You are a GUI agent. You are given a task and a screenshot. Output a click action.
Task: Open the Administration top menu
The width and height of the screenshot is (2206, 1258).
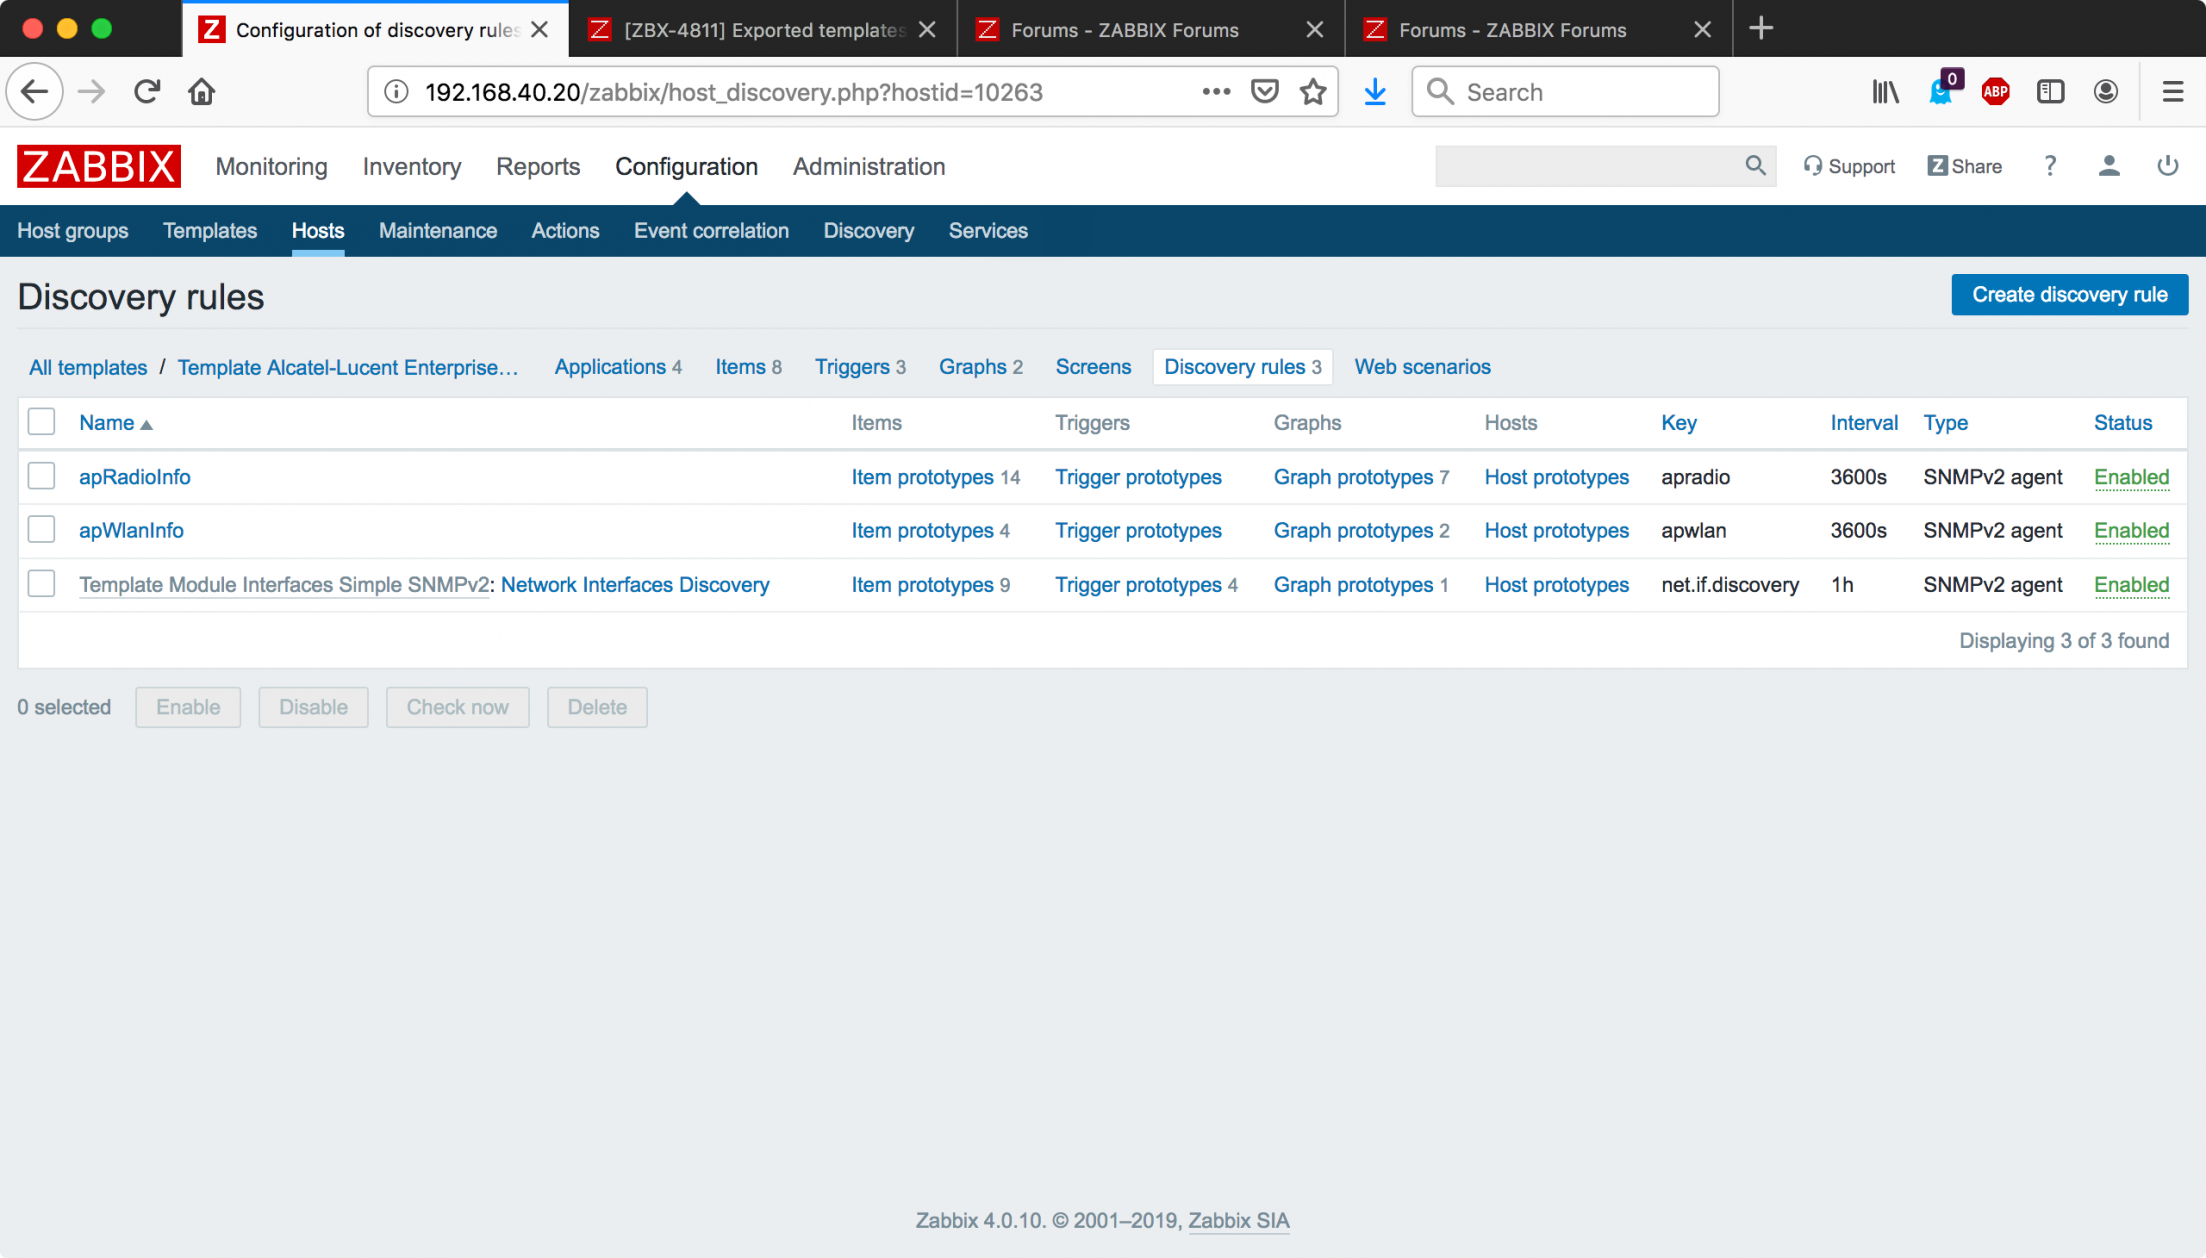(868, 167)
